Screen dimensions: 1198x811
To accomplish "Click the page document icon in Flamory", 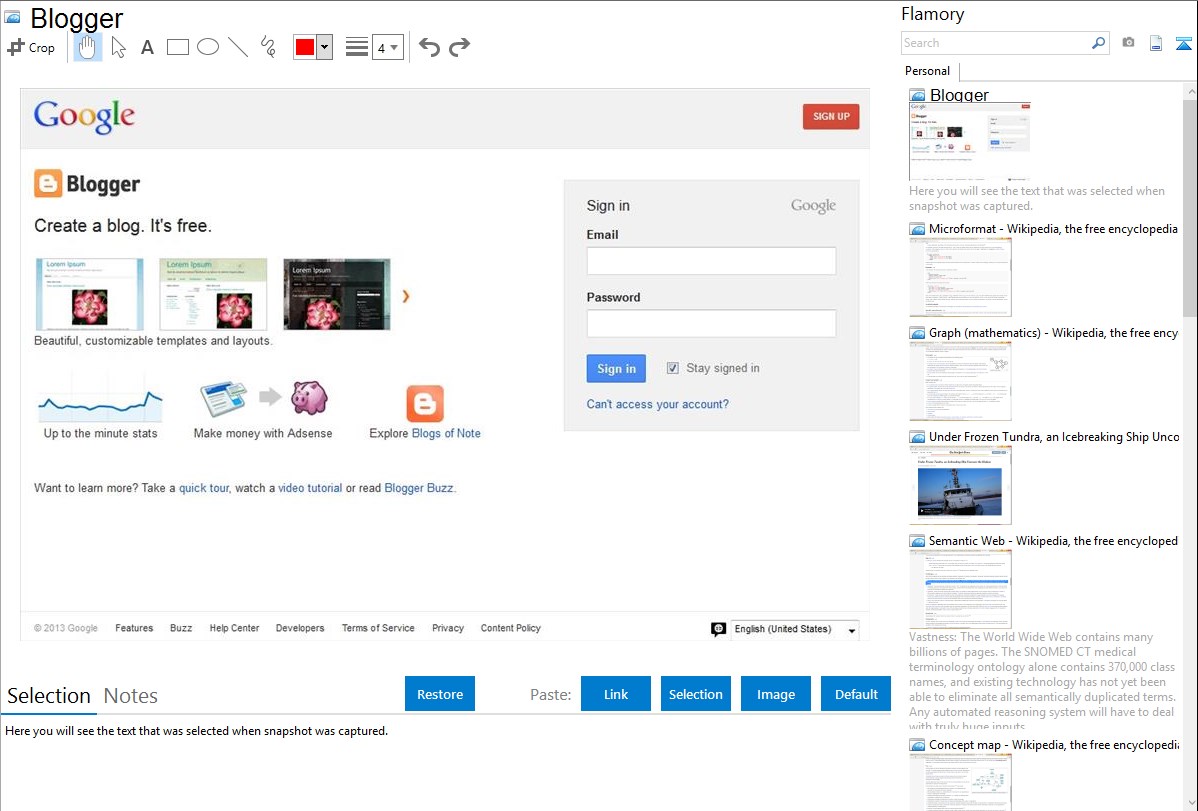I will pos(1156,43).
